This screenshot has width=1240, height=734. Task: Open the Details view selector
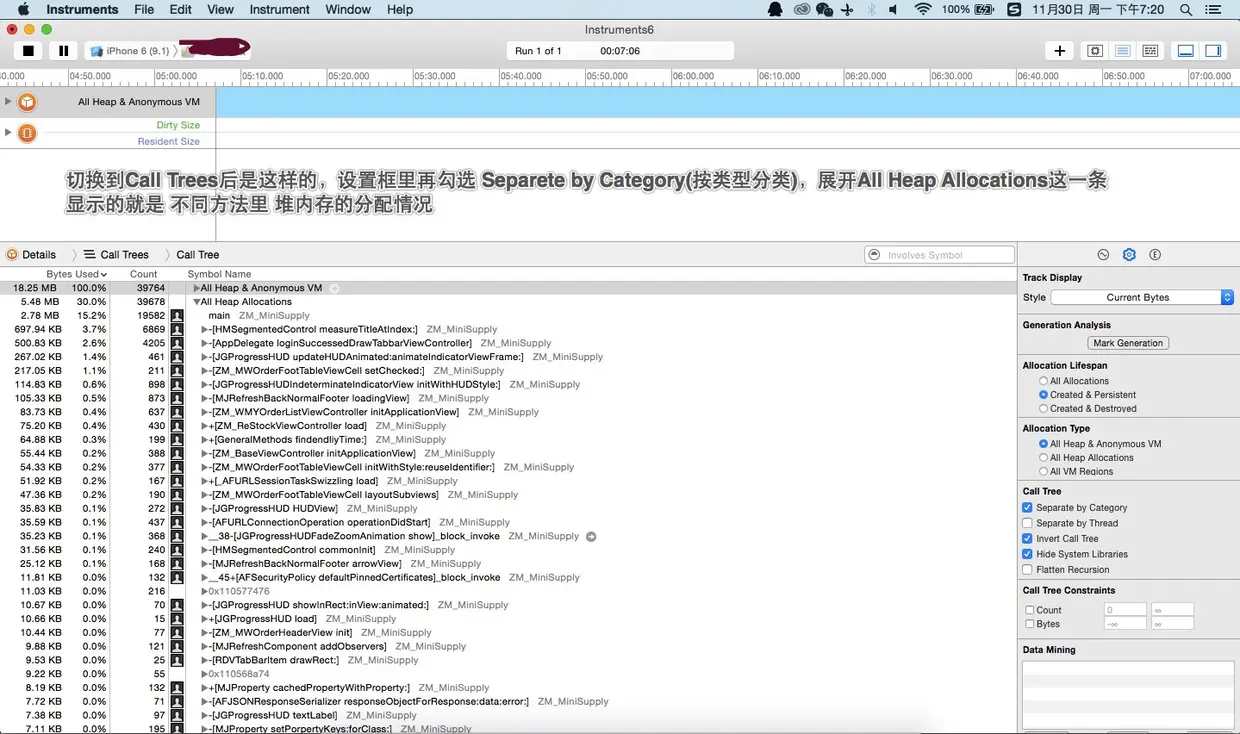pos(31,255)
